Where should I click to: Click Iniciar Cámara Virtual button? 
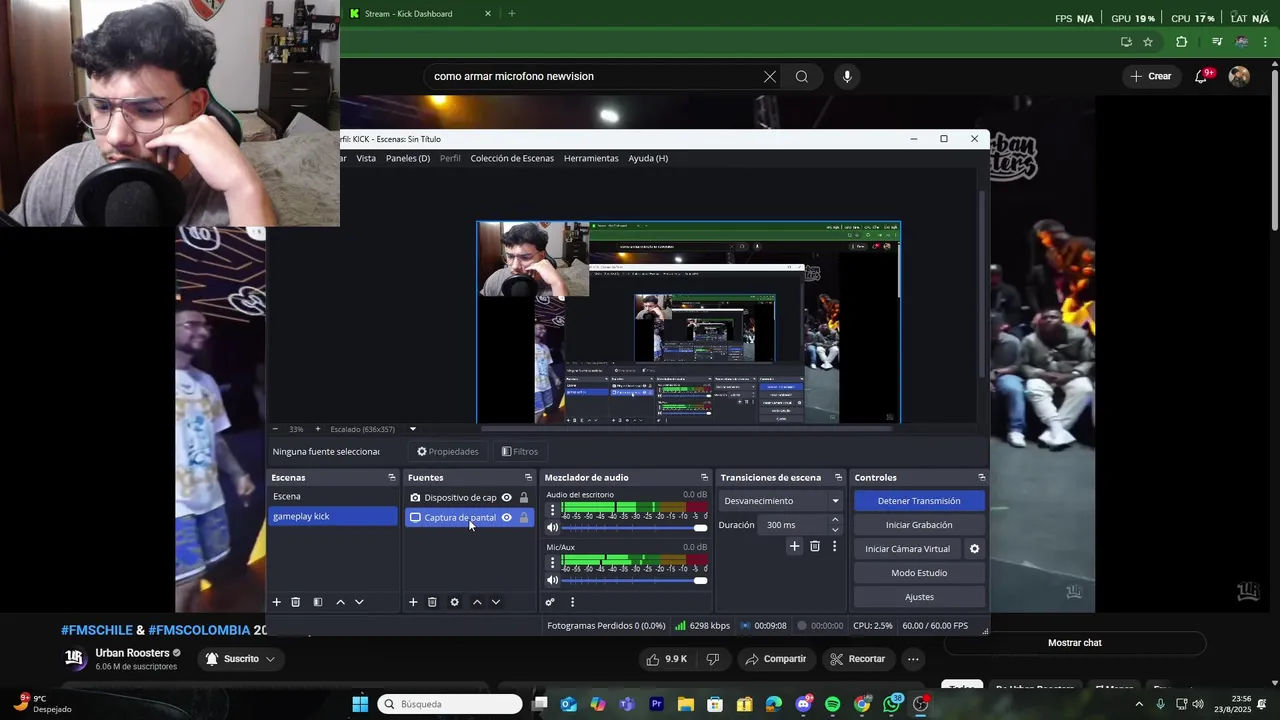coord(908,549)
